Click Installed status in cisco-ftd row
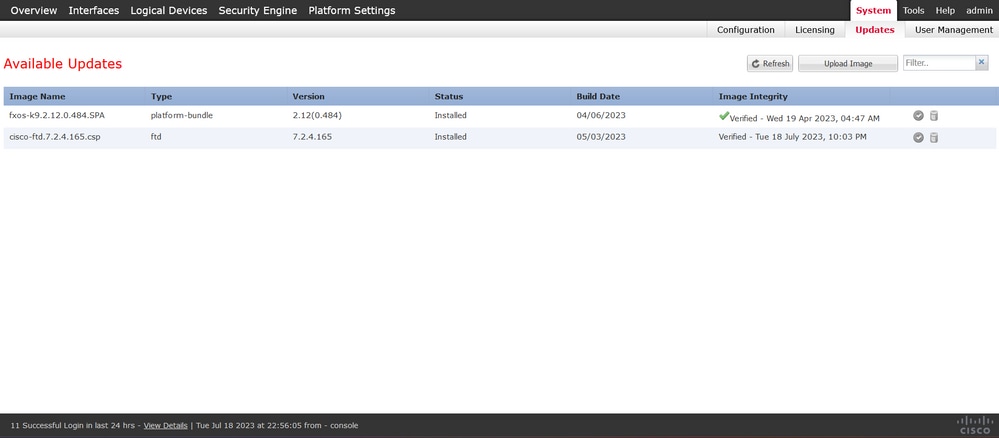Image resolution: width=999 pixels, height=438 pixels. (x=450, y=136)
